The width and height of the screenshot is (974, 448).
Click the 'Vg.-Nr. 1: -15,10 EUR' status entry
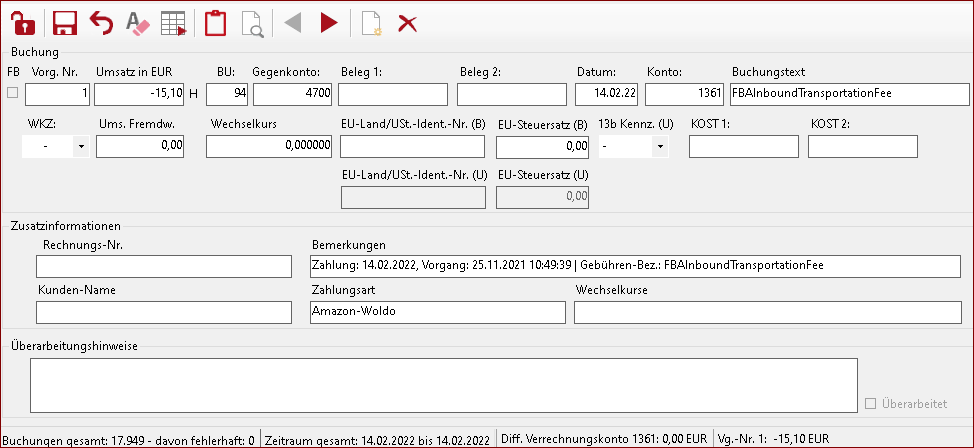point(773,439)
